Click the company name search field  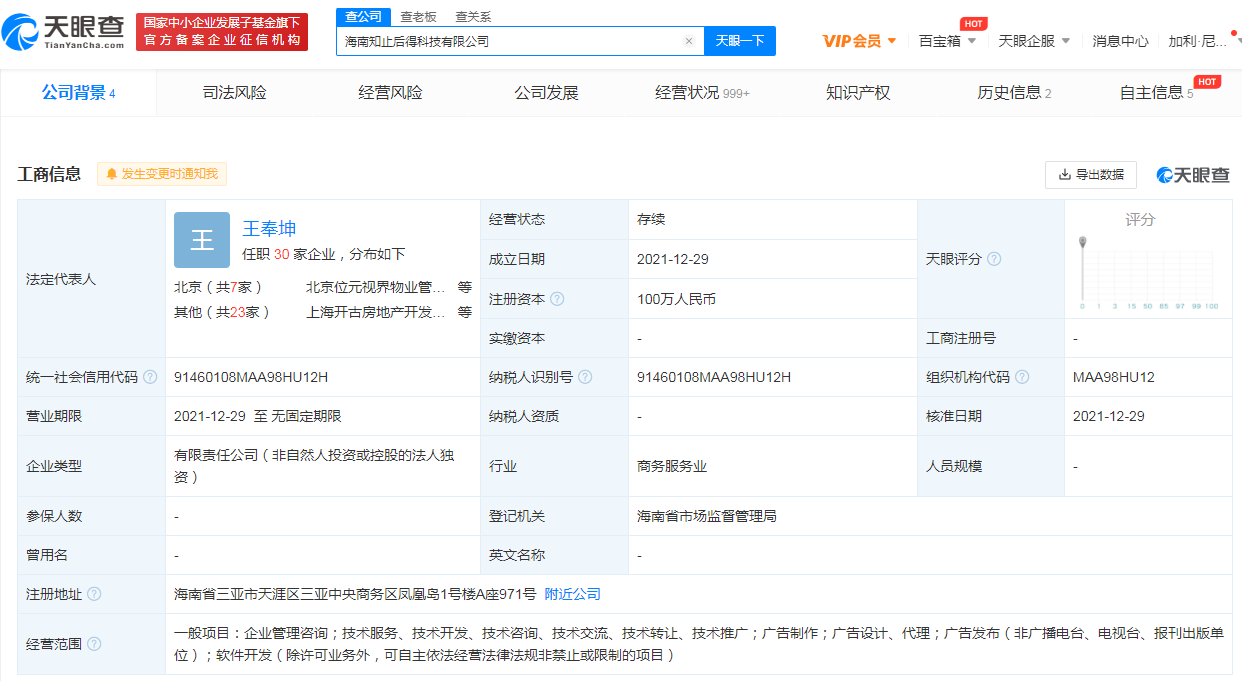tap(510, 41)
